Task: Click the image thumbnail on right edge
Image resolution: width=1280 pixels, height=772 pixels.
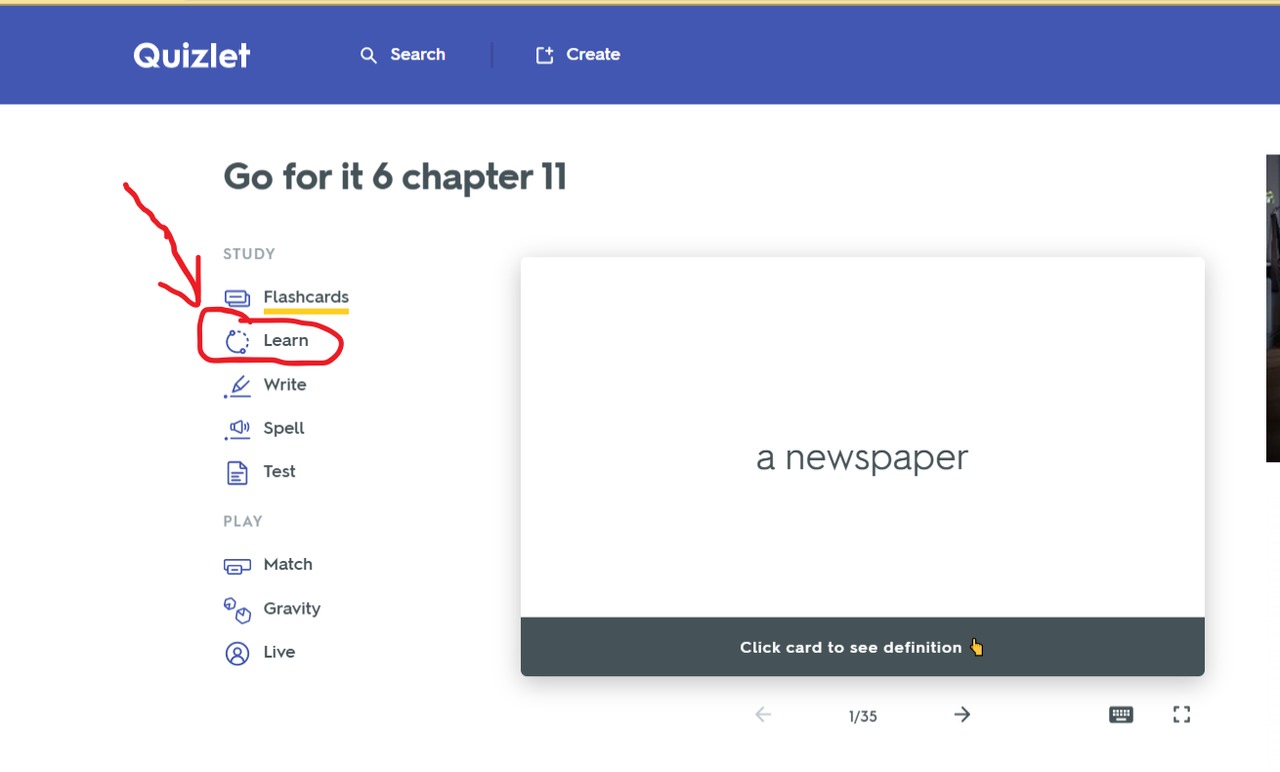Action: [1272, 308]
